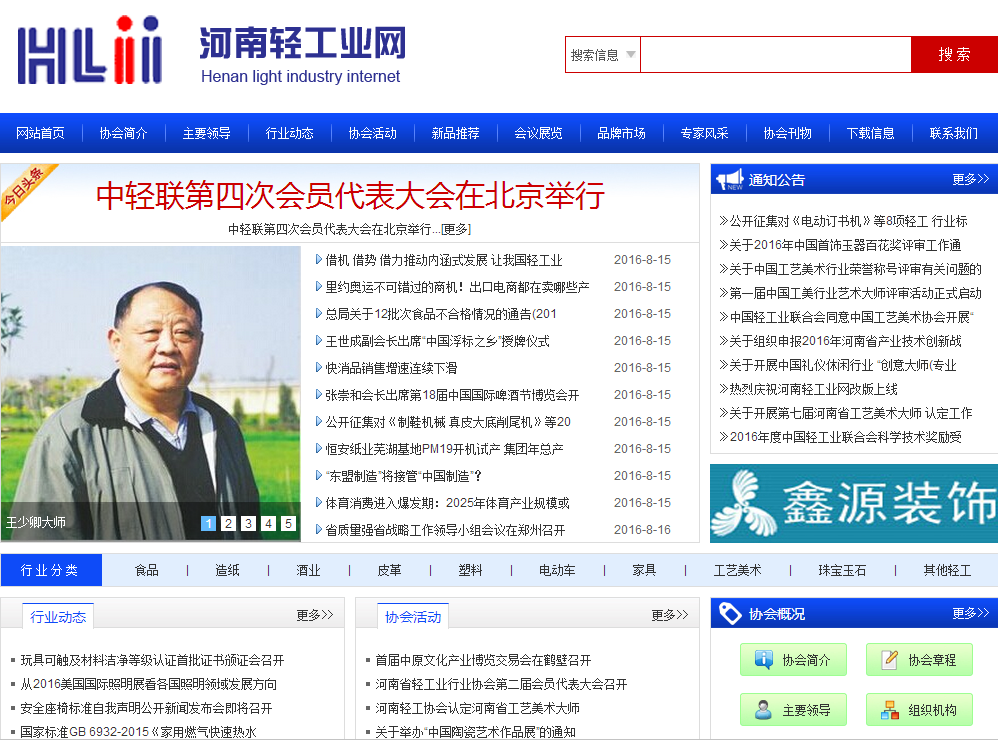Open article 安全座椅标准自我声明公开新闻发布会即将召开
Screen dimensions: 998x740
146,708
